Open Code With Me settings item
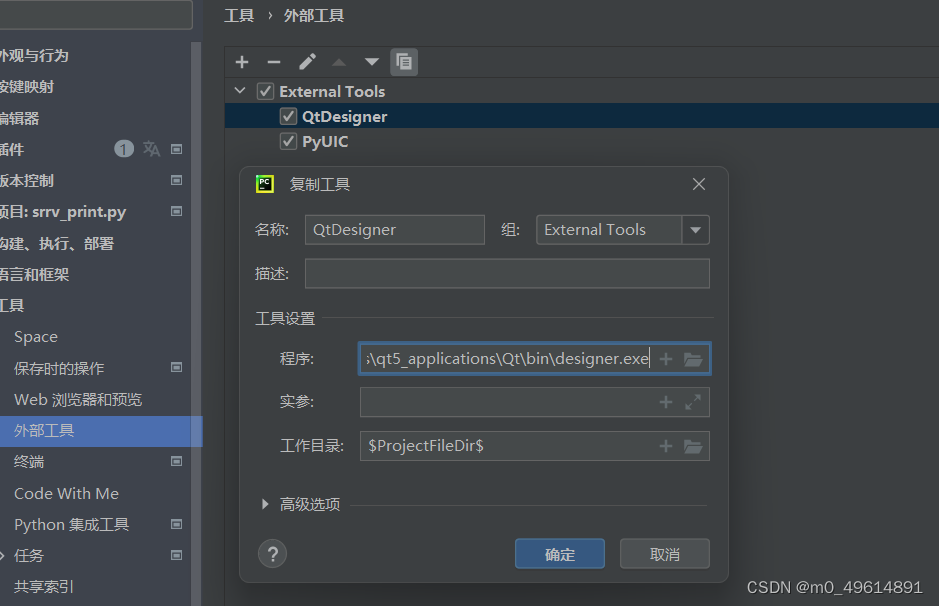 coord(66,493)
